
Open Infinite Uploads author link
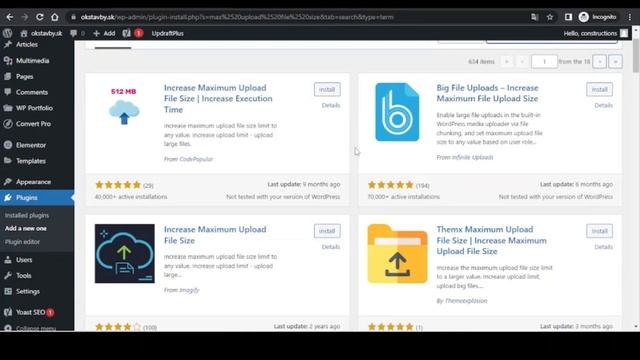pos(472,158)
